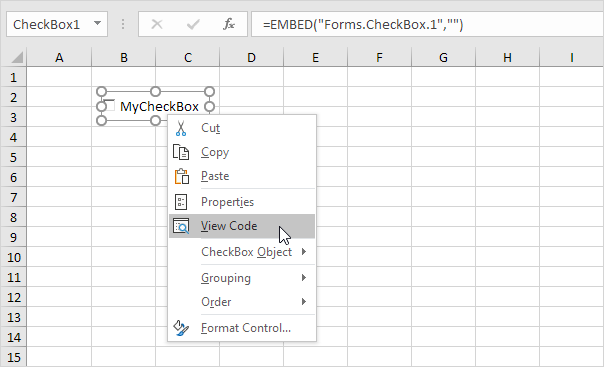The height and width of the screenshot is (367, 604).
Task: Open Format Control... menu entry
Action: (242, 328)
